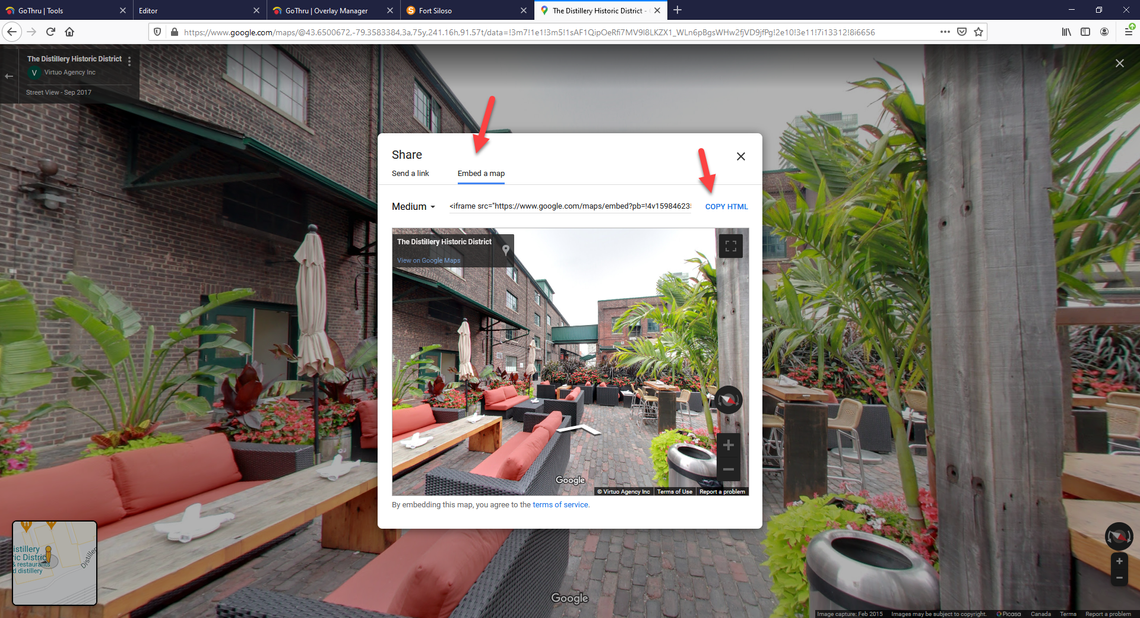This screenshot has width=1140, height=618.
Task: Open the View on Google Maps link
Action: 429,260
